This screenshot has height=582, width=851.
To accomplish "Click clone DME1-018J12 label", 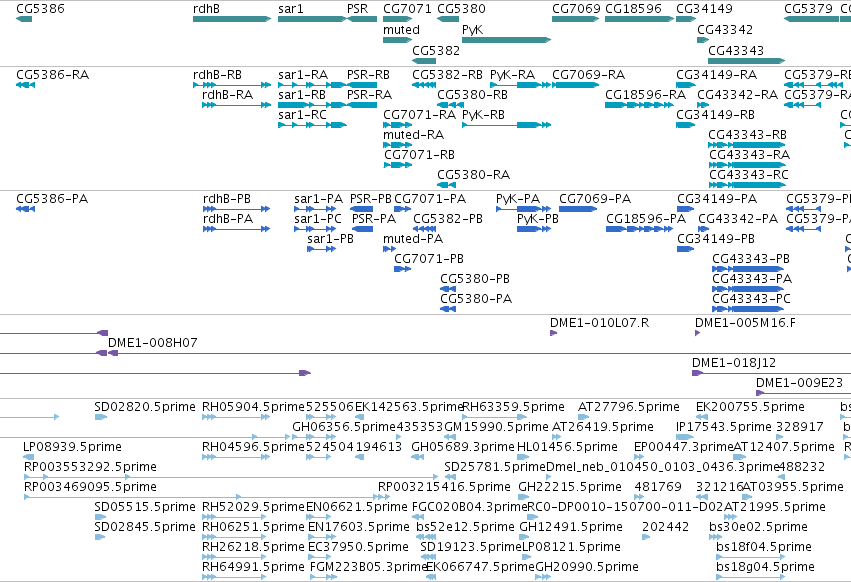I will coord(734,363).
